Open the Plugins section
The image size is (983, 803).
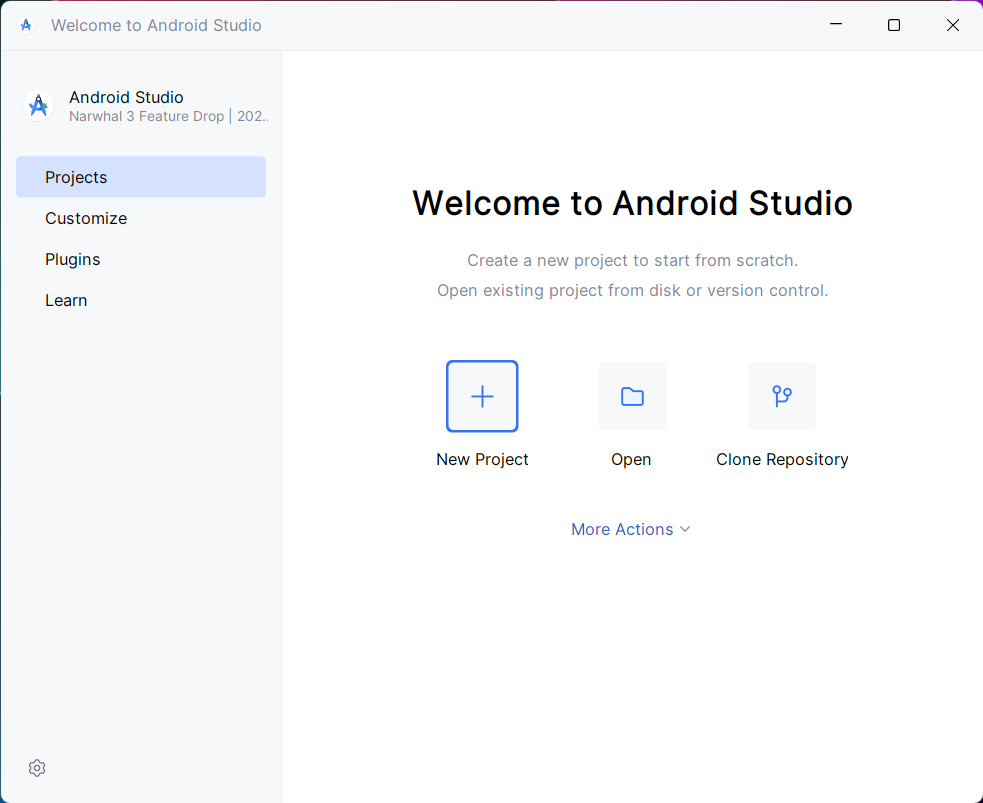(x=73, y=259)
